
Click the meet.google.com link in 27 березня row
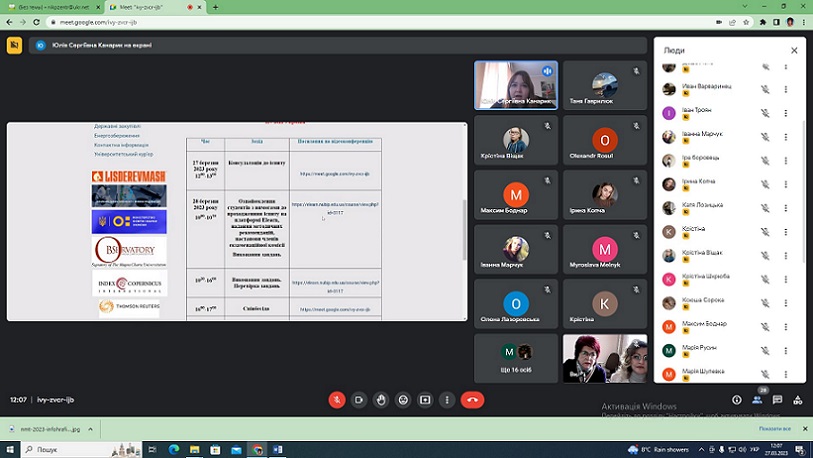point(335,174)
